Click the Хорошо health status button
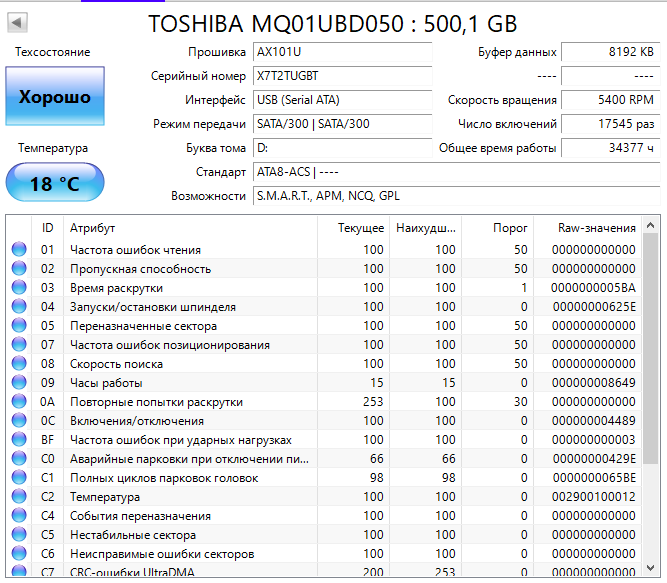The image size is (667, 583). coord(54,97)
